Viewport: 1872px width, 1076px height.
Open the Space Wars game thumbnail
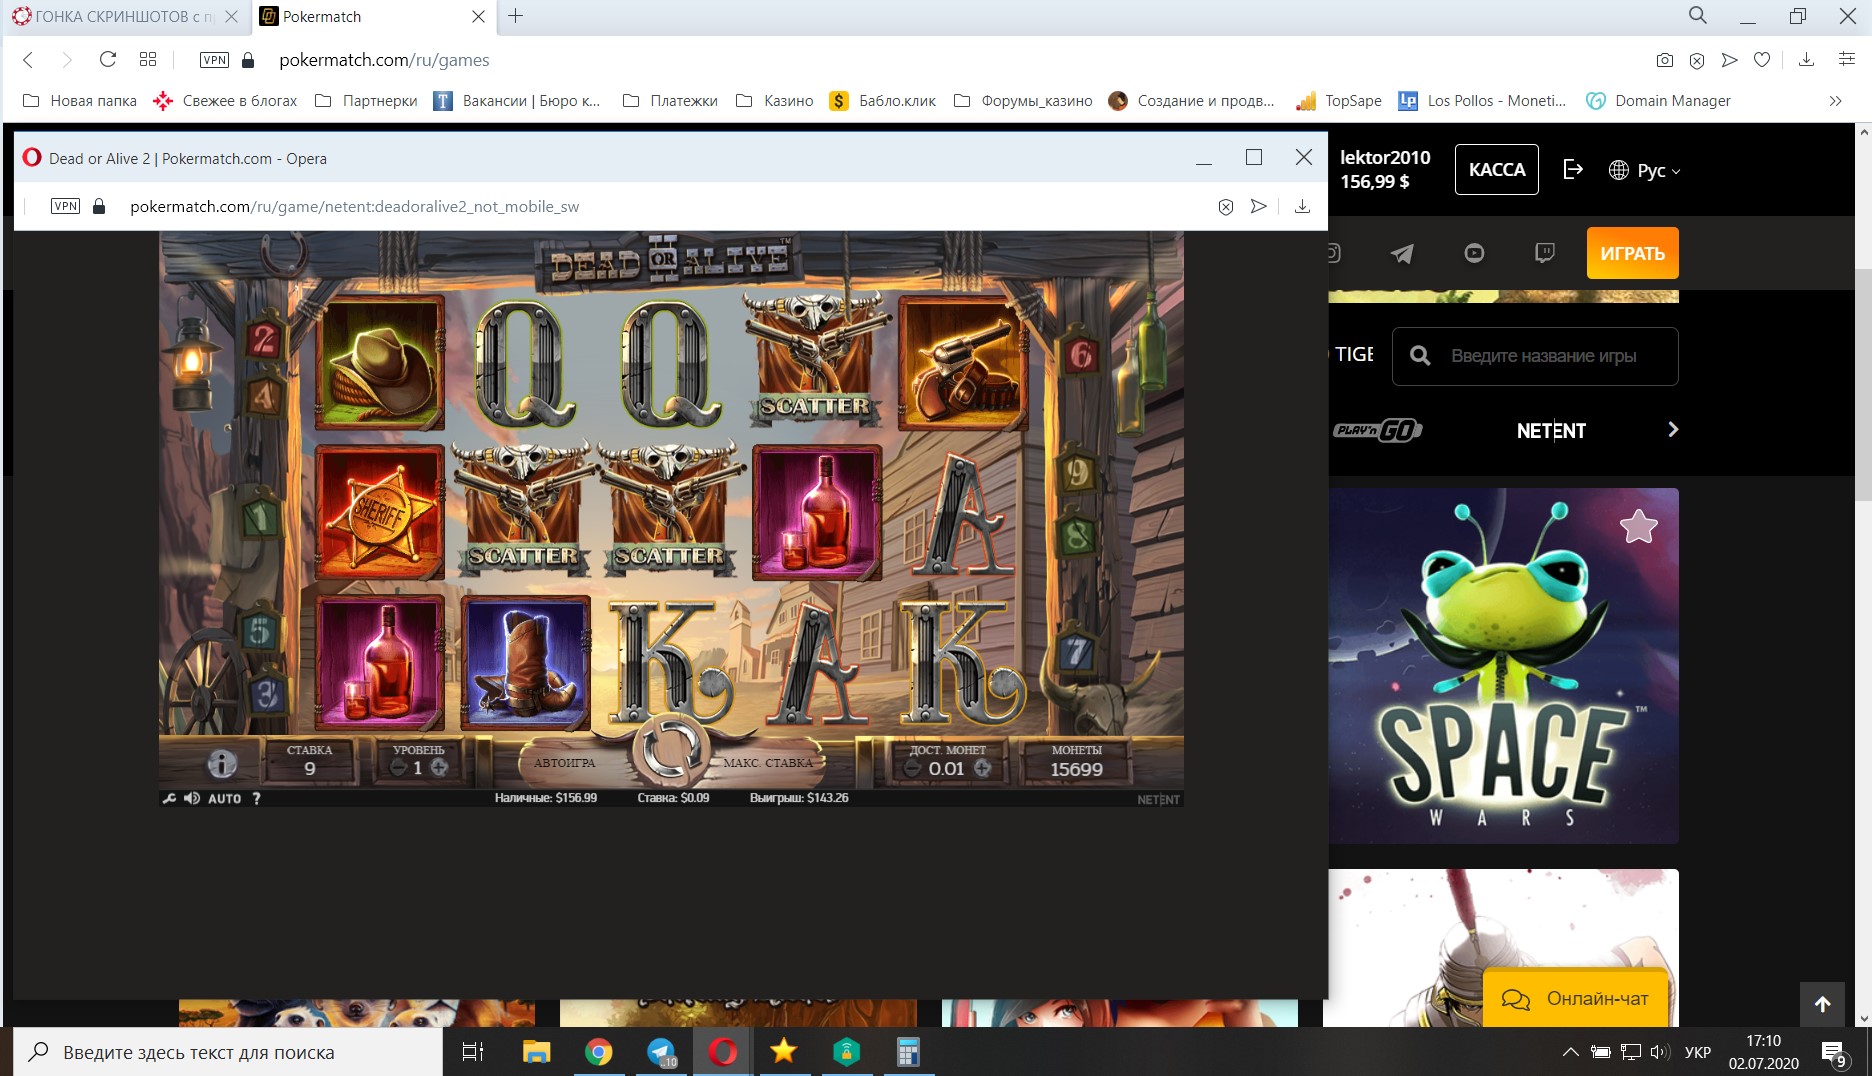[1503, 666]
